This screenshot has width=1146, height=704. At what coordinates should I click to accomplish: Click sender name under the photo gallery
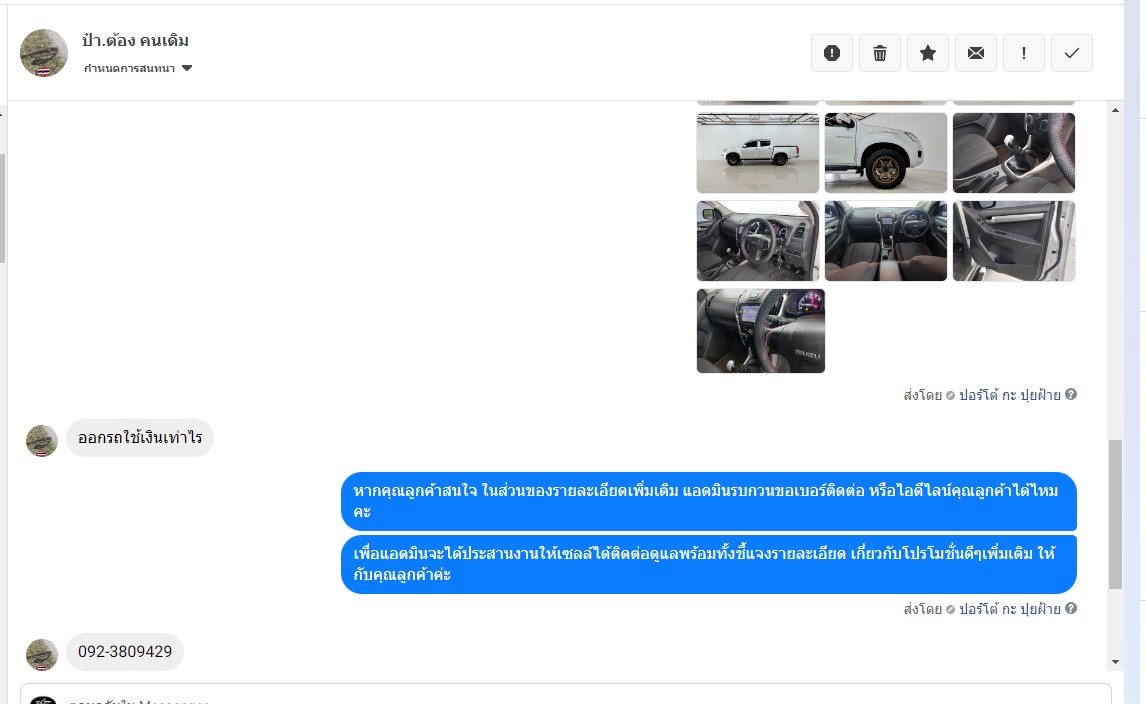tap(1009, 395)
